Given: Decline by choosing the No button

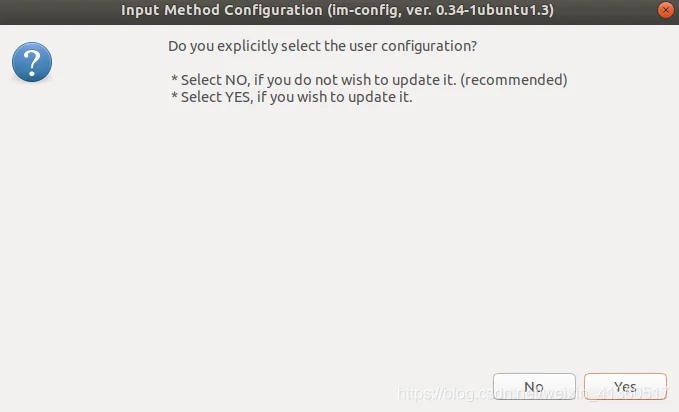Looking at the screenshot, I should coord(534,386).
